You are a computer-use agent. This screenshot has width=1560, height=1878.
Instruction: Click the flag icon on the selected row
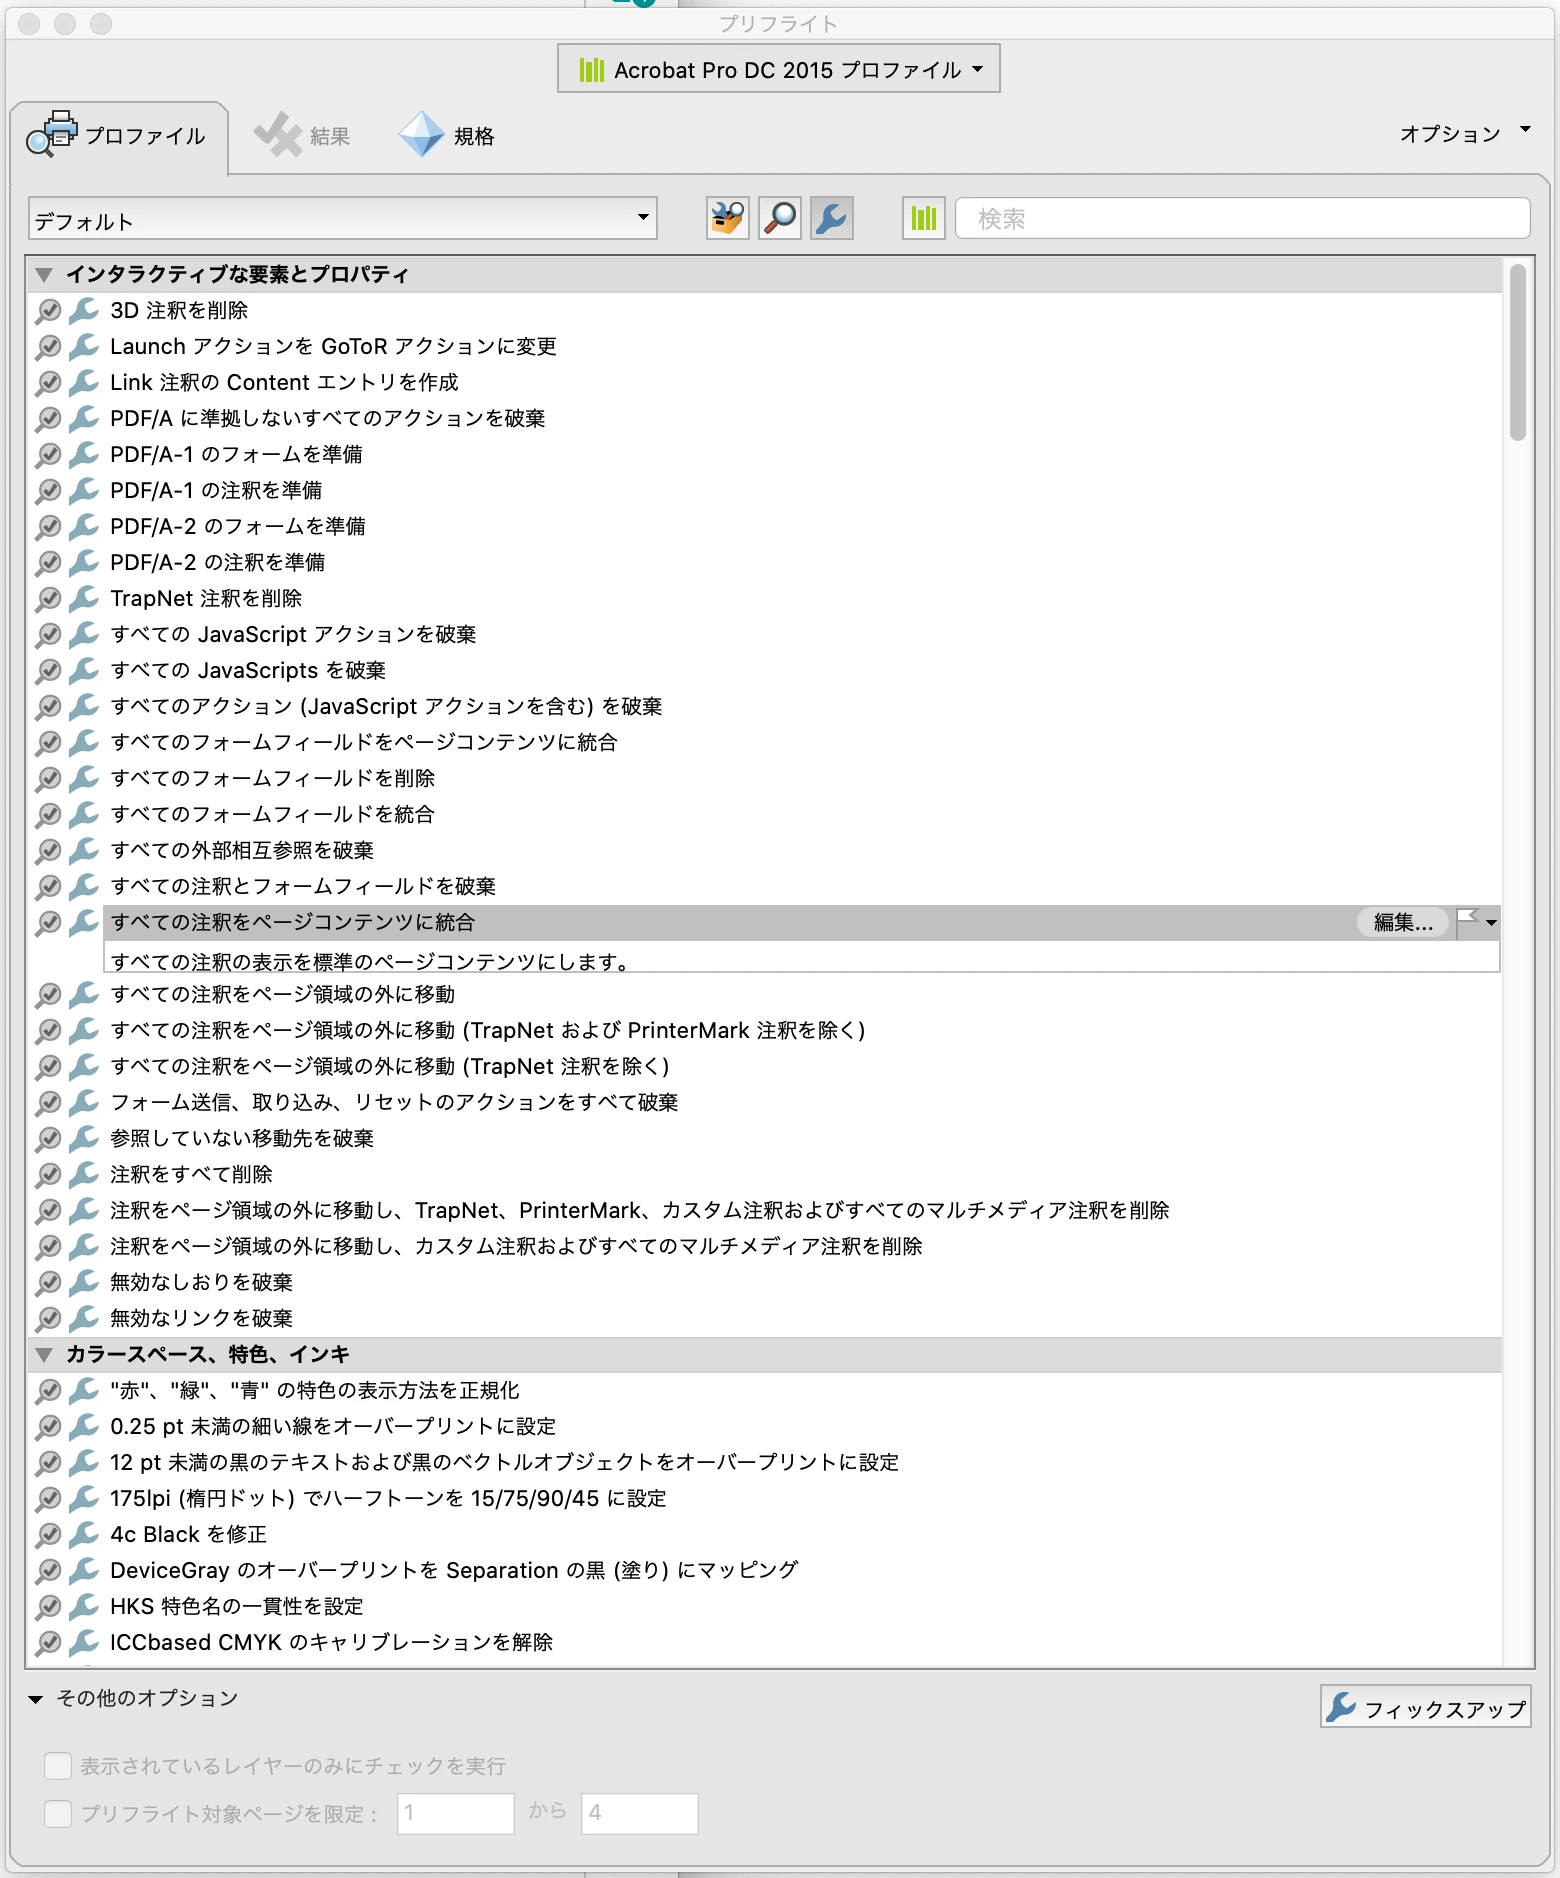(1467, 922)
